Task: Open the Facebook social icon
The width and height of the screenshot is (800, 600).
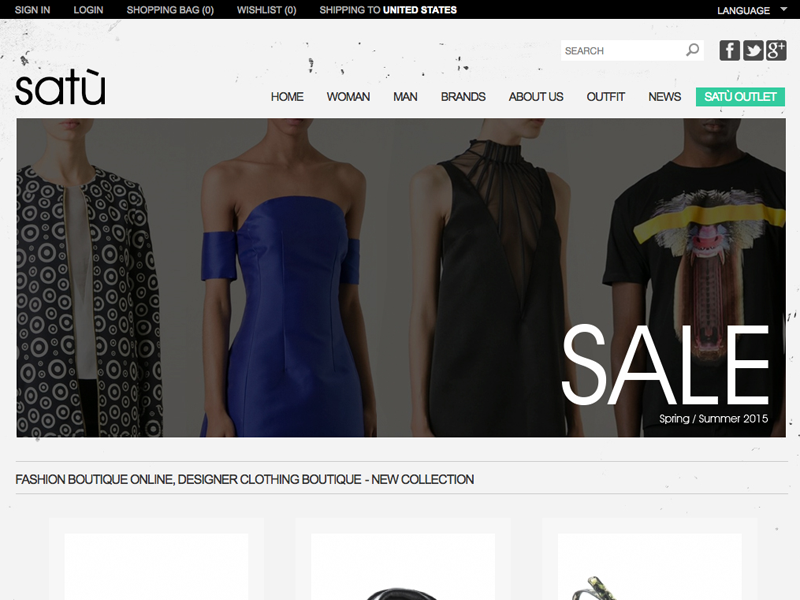Action: tap(730, 51)
